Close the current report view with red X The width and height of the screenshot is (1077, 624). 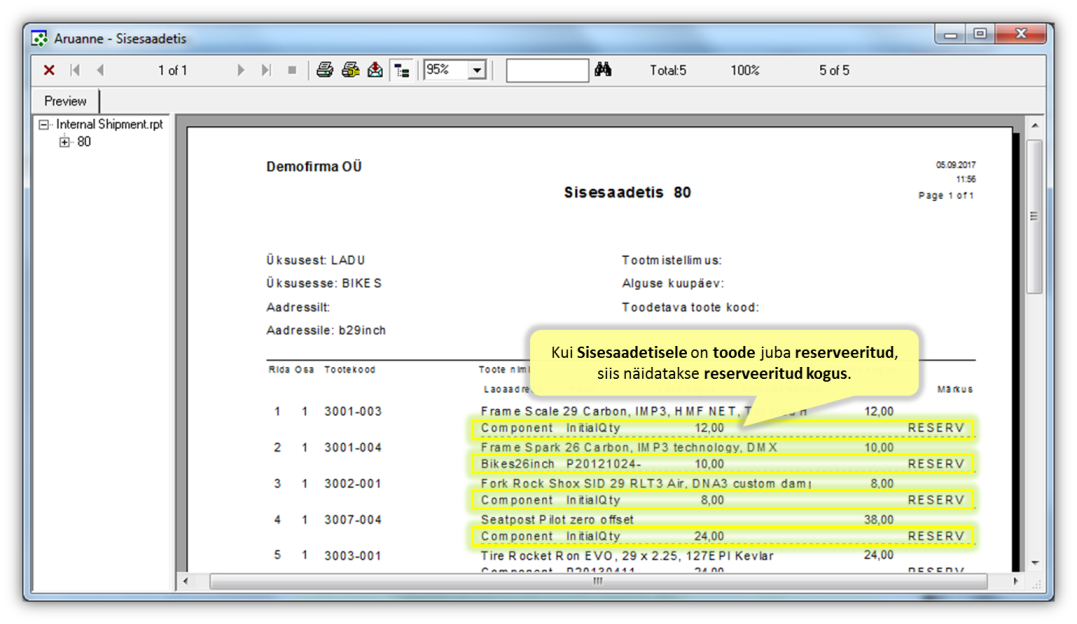(x=49, y=70)
